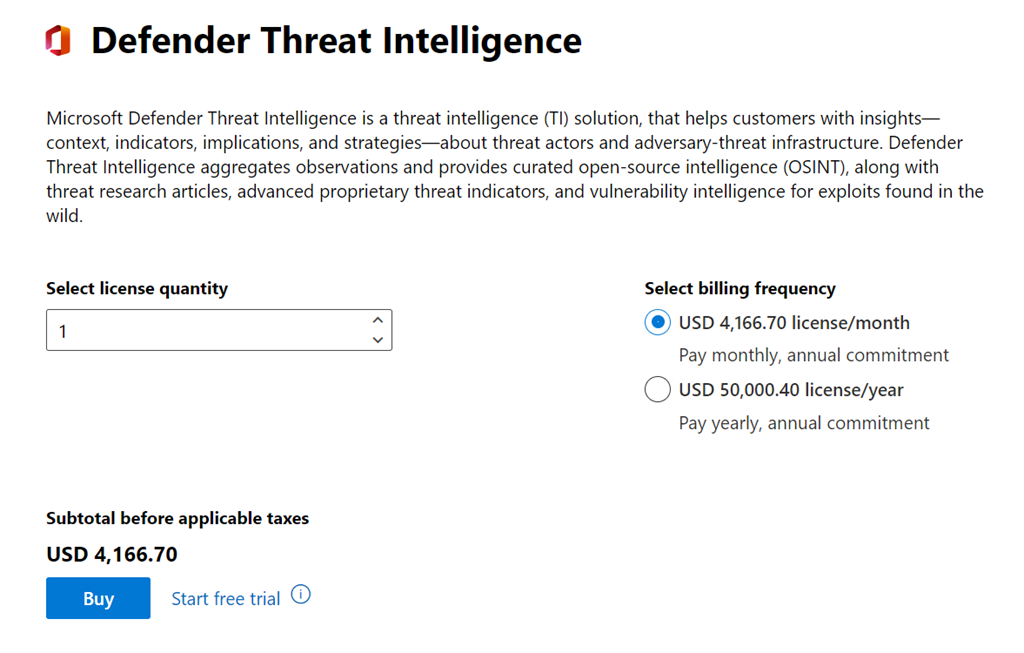The height and width of the screenshot is (653, 1024).
Task: Click the USD 4,166.70 license/month label
Action: (x=794, y=323)
